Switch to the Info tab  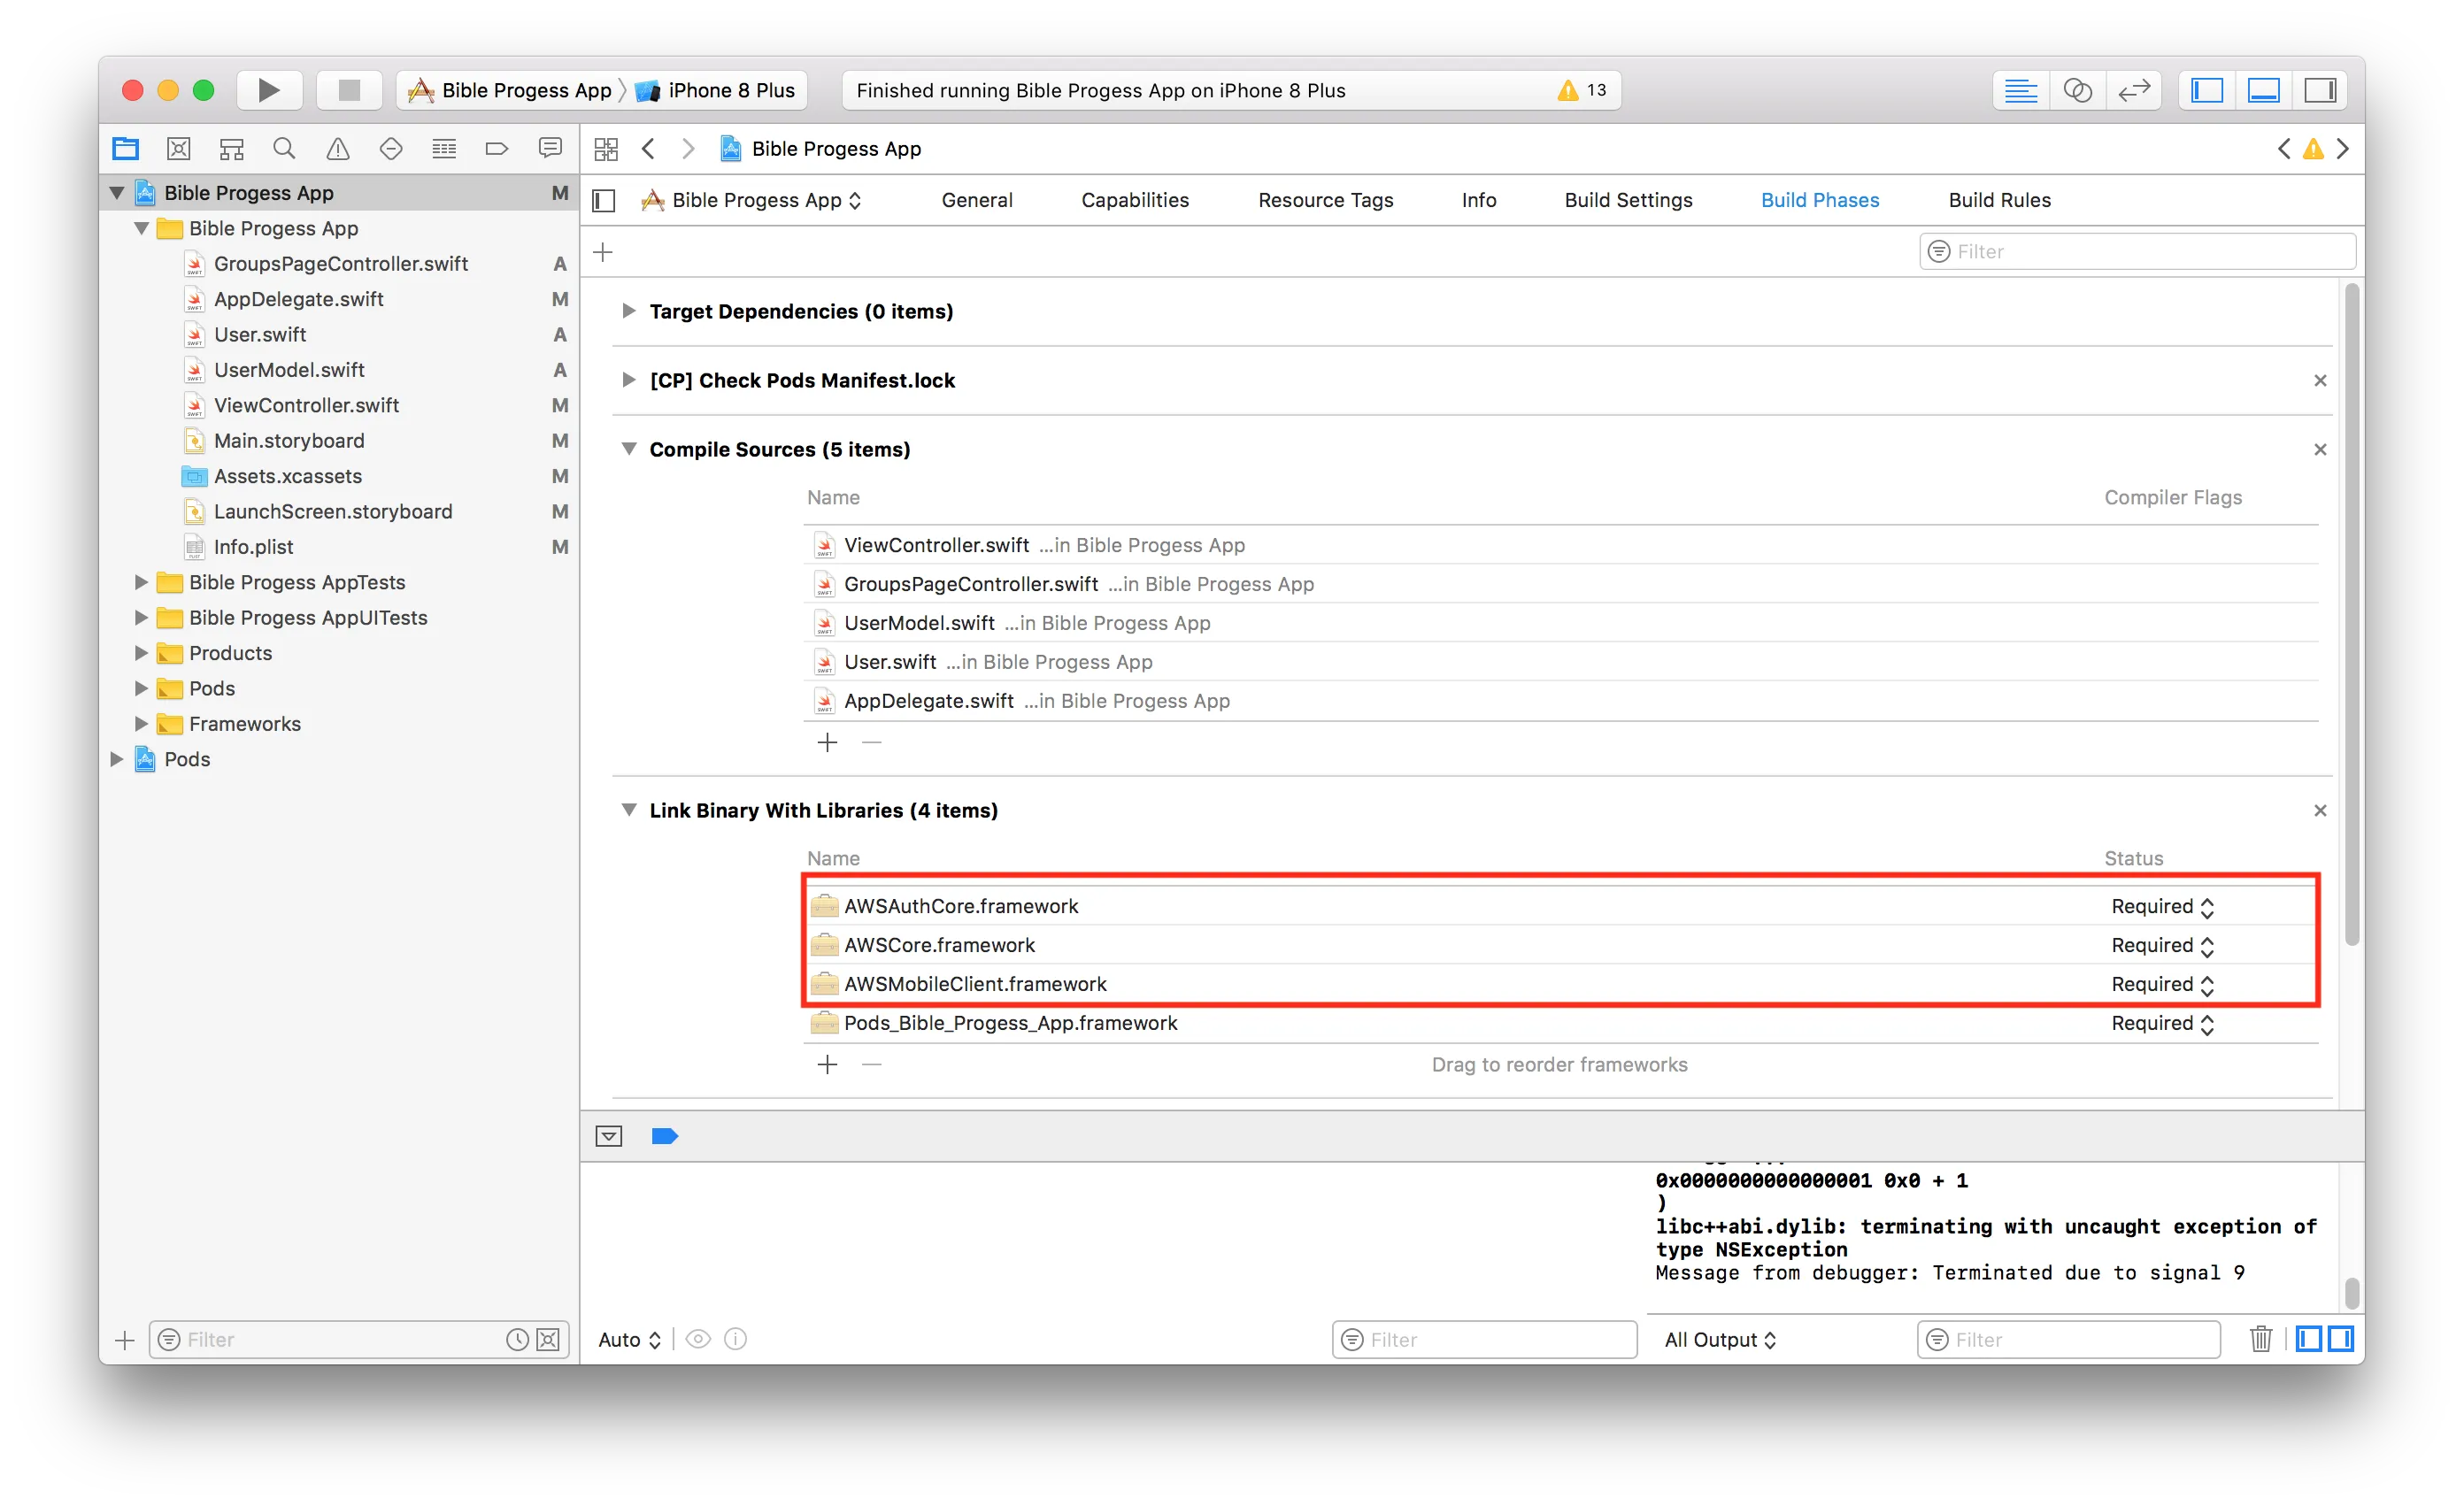click(1479, 200)
